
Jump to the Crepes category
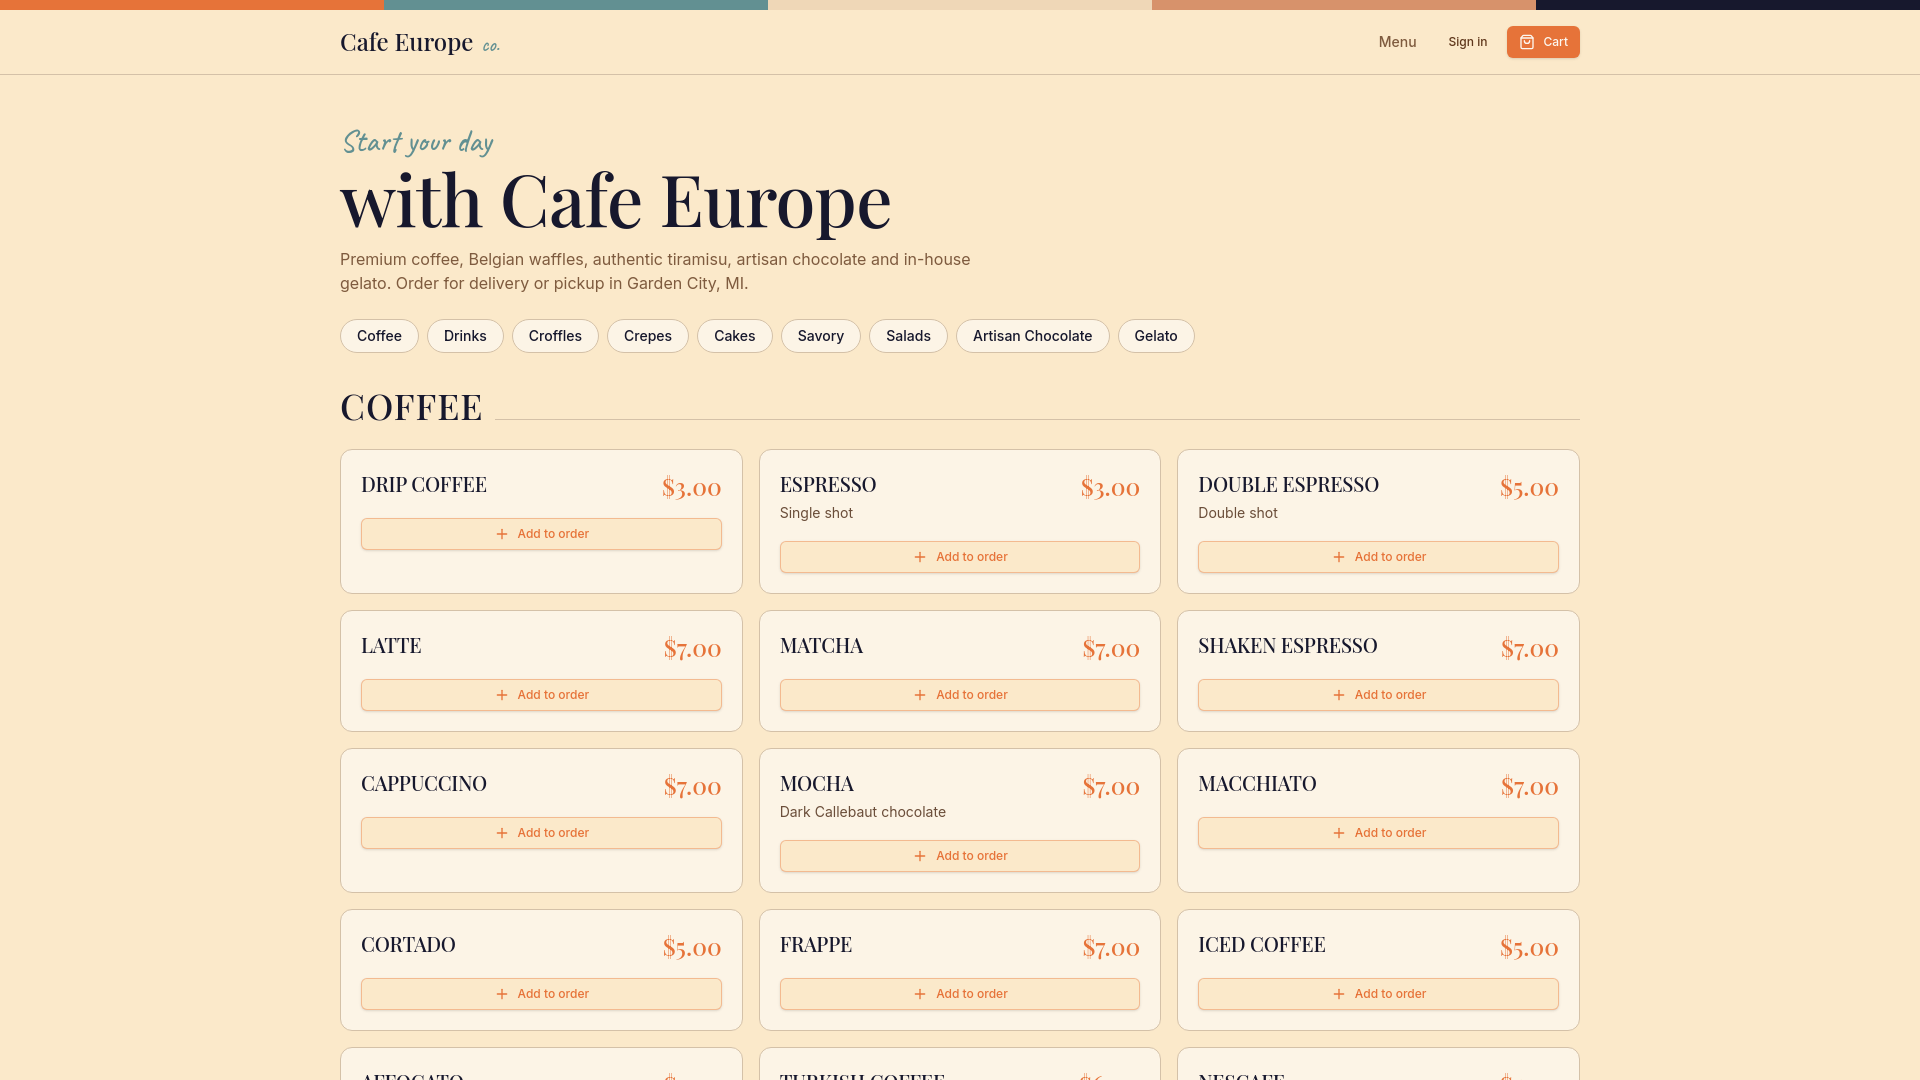pos(648,336)
